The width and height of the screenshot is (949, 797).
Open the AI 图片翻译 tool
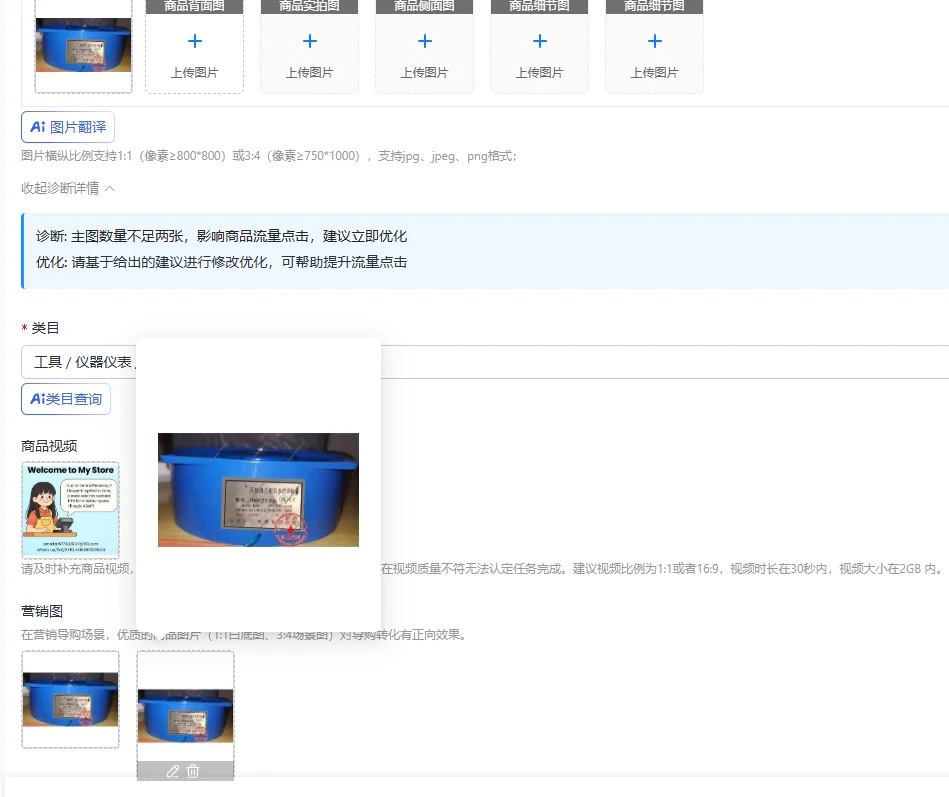point(68,127)
